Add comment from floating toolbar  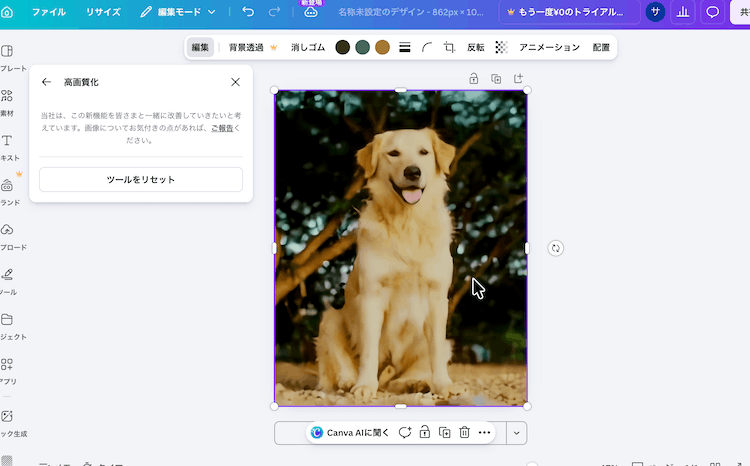tap(405, 433)
